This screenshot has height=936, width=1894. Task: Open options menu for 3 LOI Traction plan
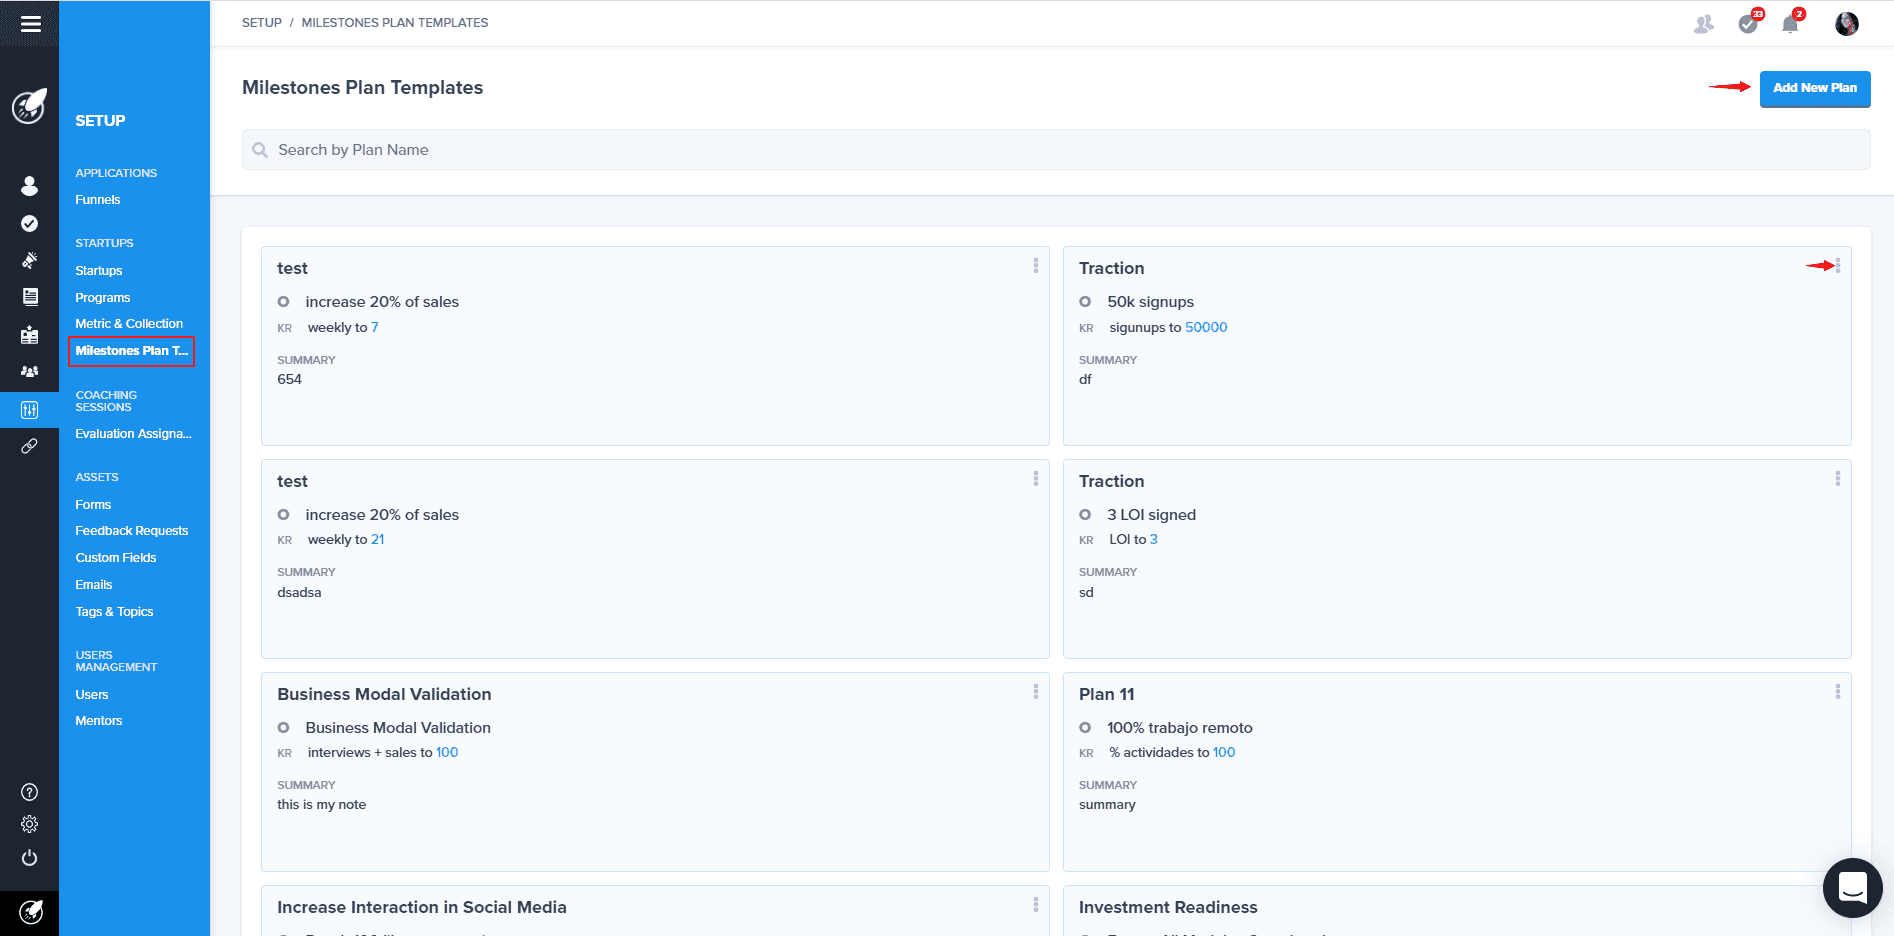pyautogui.click(x=1838, y=479)
